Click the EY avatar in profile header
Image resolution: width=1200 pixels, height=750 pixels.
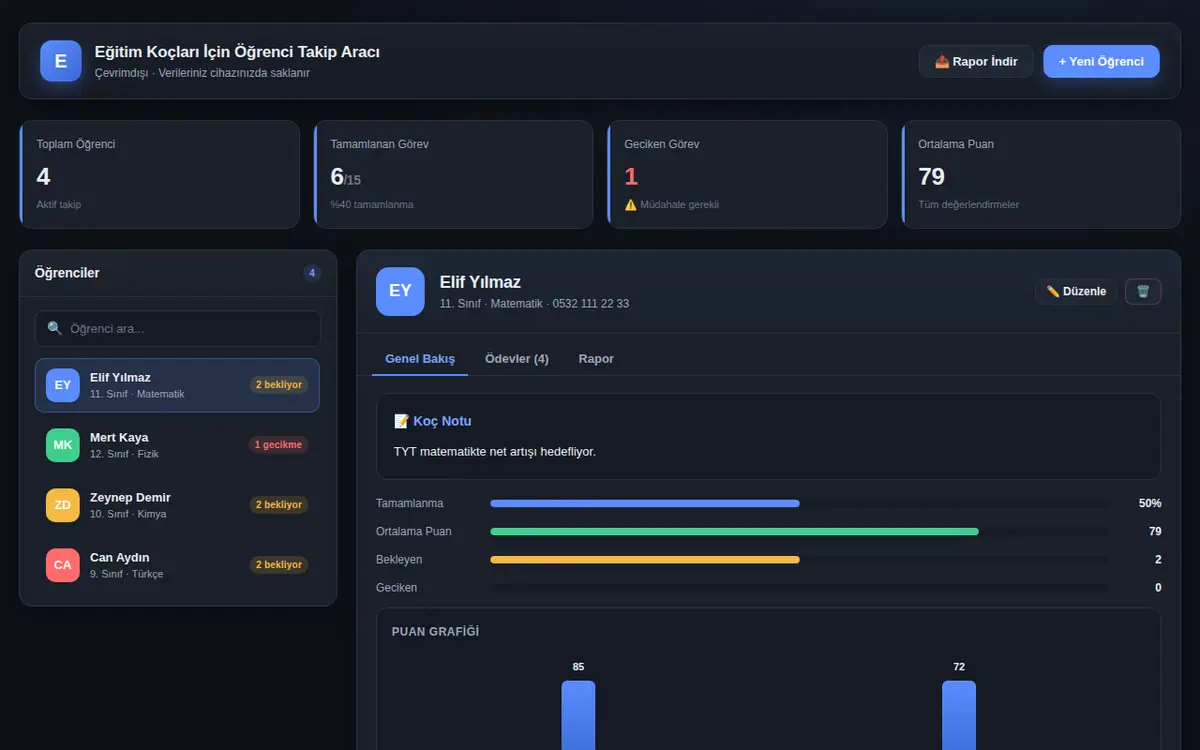pos(400,291)
